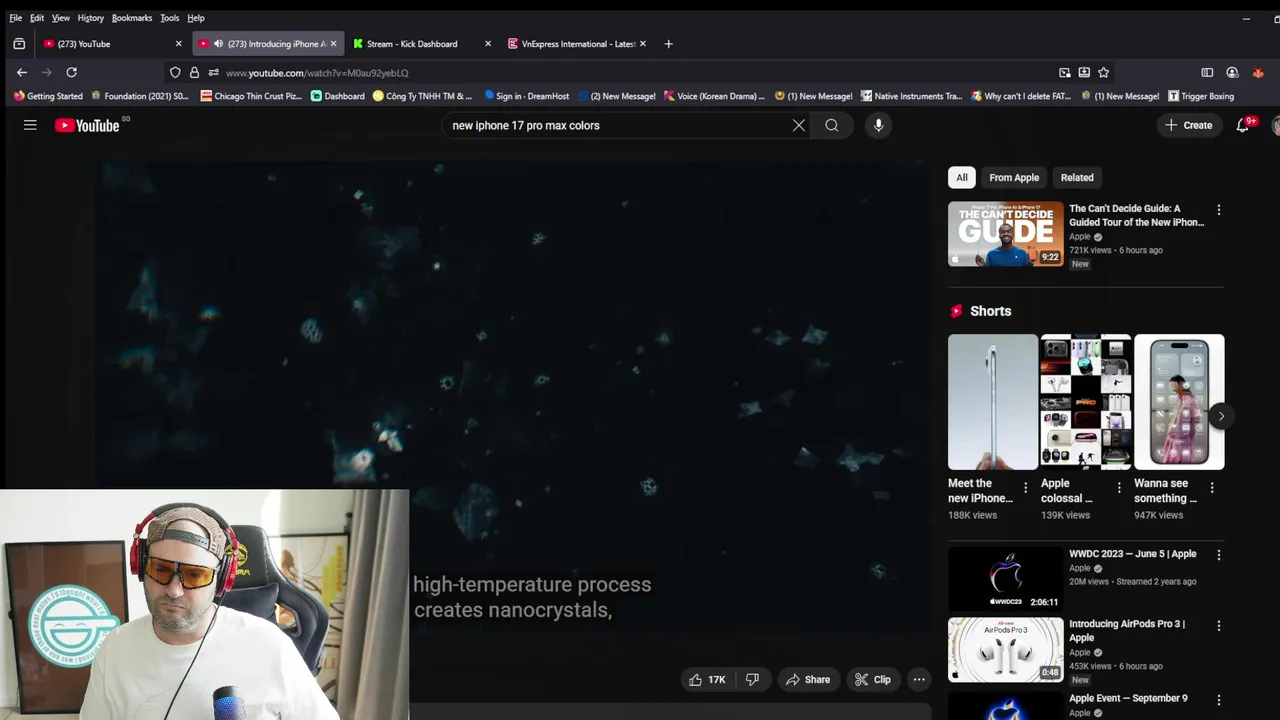Image resolution: width=1280 pixels, height=720 pixels.
Task: Create a Clip of the video
Action: (872, 679)
